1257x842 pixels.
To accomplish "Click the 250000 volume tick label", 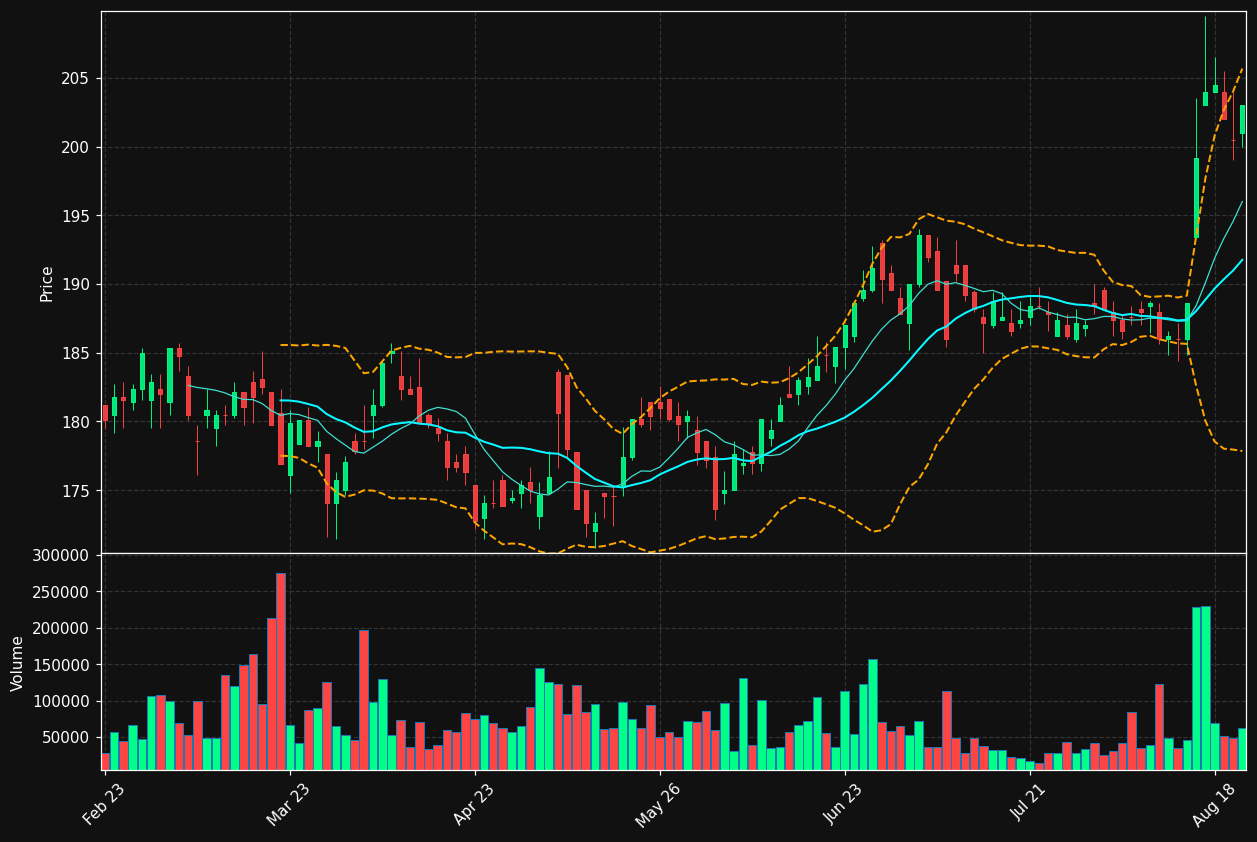I will point(62,592).
